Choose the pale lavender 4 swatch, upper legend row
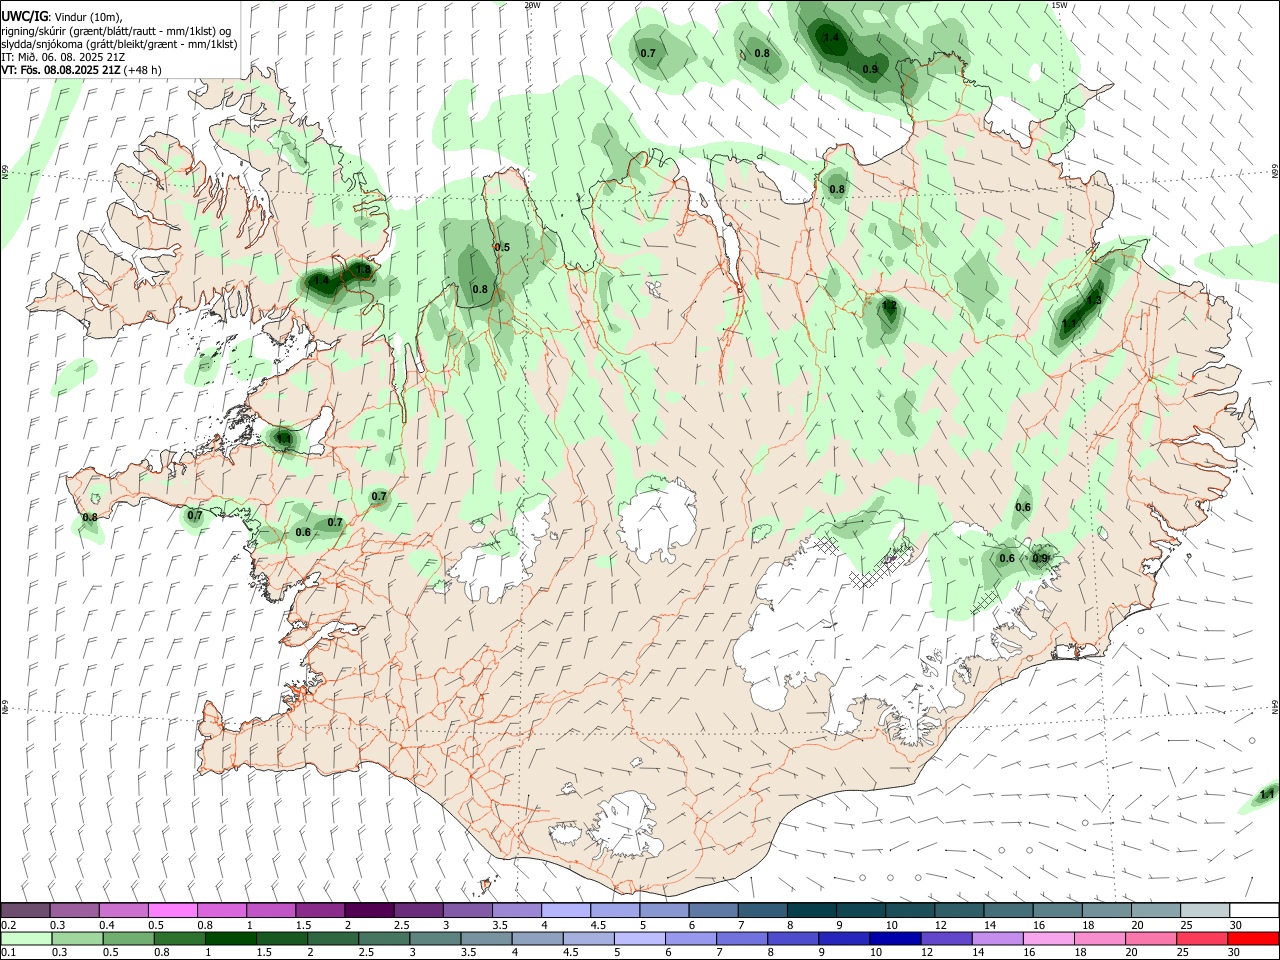The width and height of the screenshot is (1280, 960). [x=564, y=910]
